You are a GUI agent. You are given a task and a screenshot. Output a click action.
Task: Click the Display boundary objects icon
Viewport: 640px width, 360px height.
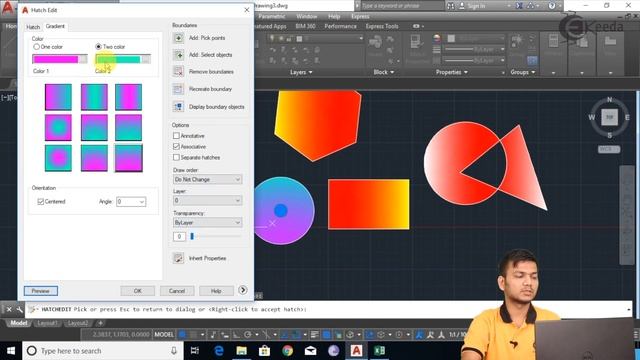coord(178,107)
